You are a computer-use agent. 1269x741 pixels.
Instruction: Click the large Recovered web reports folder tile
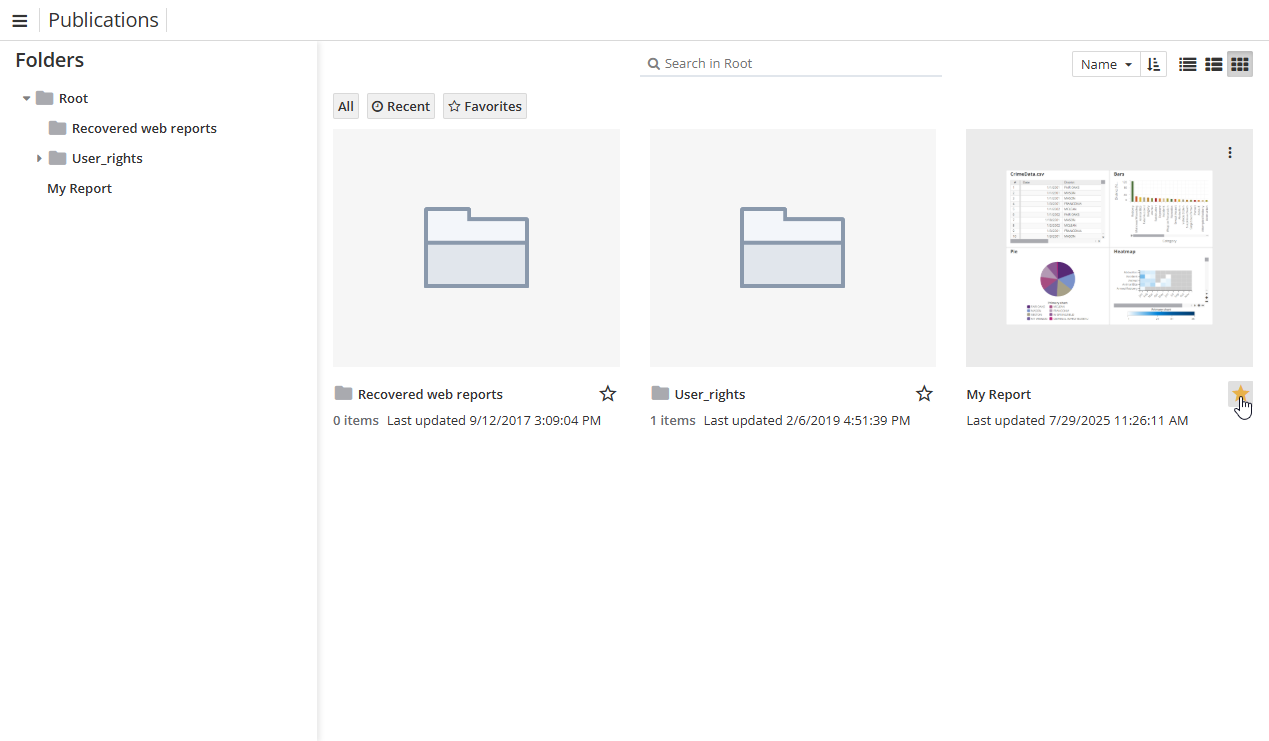click(476, 248)
